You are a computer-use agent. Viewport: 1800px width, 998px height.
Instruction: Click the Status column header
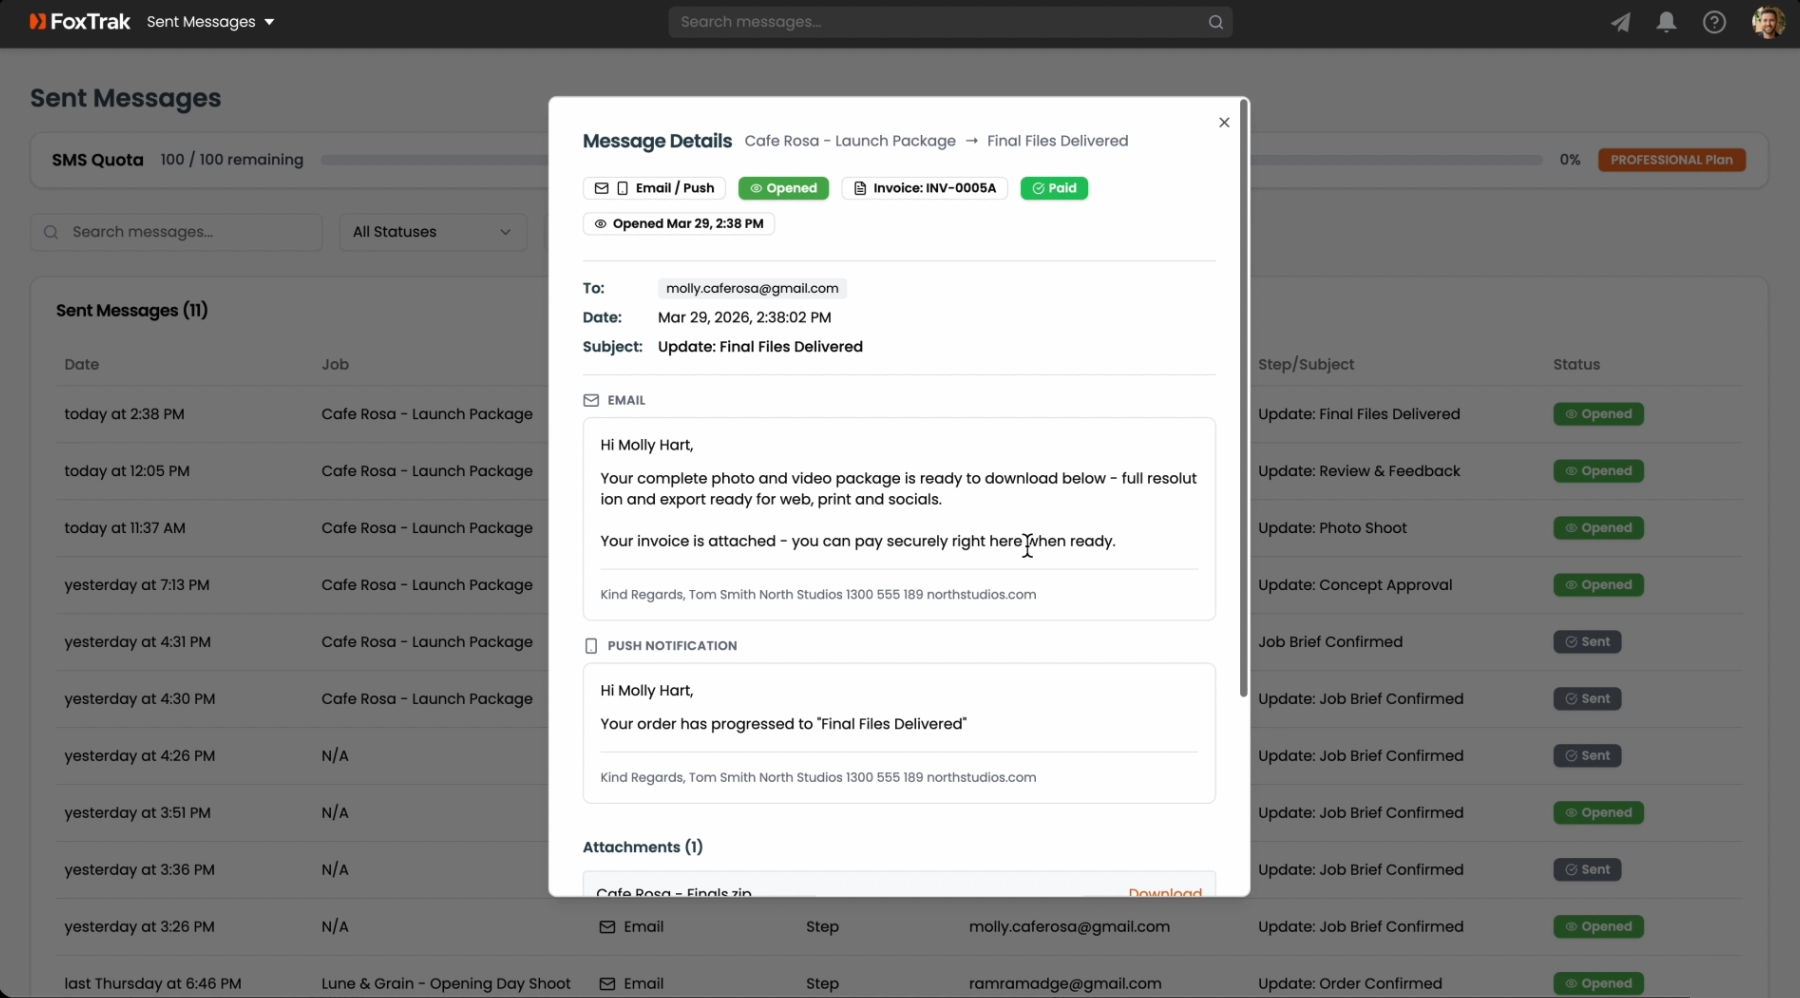[1576, 365]
